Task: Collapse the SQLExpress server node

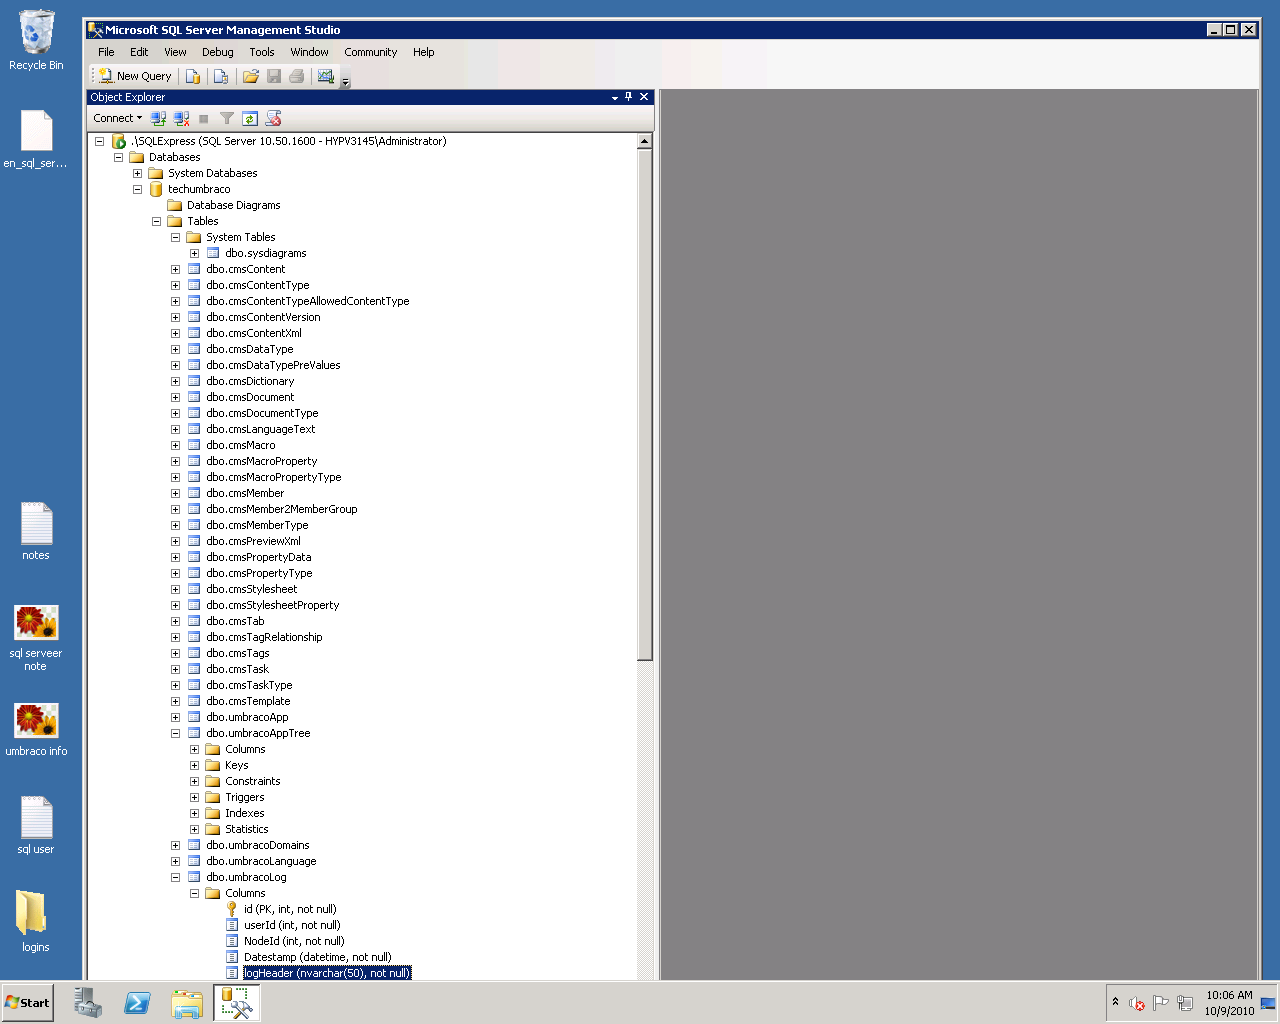Action: click(99, 141)
